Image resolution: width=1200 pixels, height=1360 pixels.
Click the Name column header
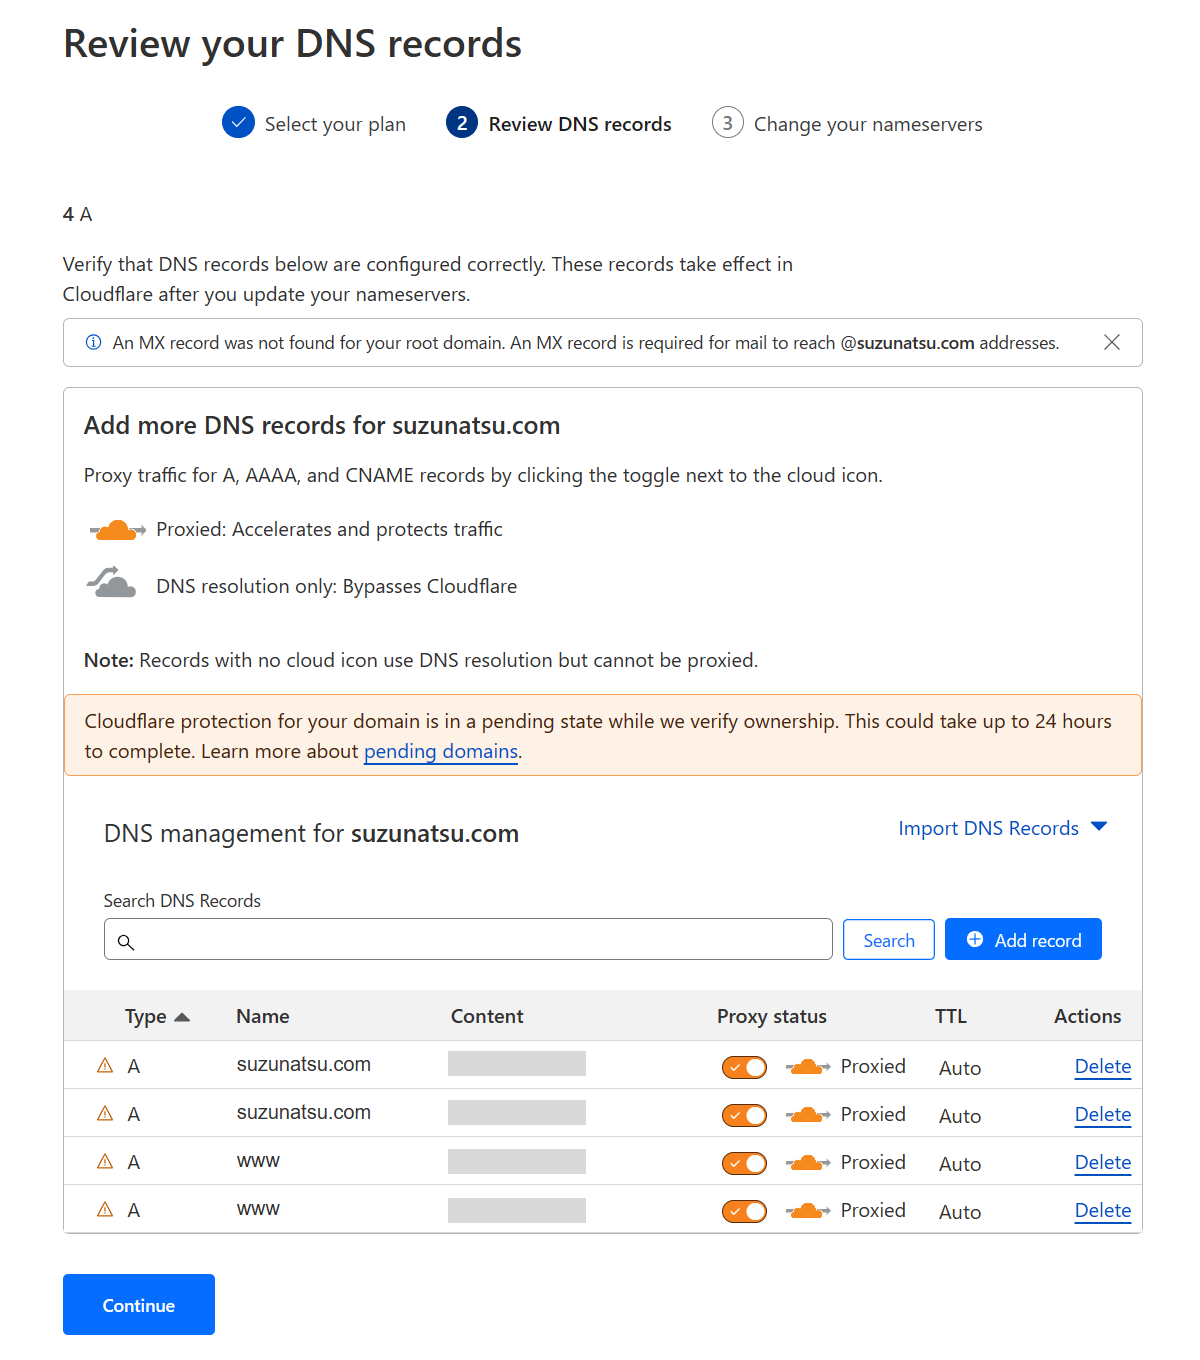click(x=263, y=1016)
